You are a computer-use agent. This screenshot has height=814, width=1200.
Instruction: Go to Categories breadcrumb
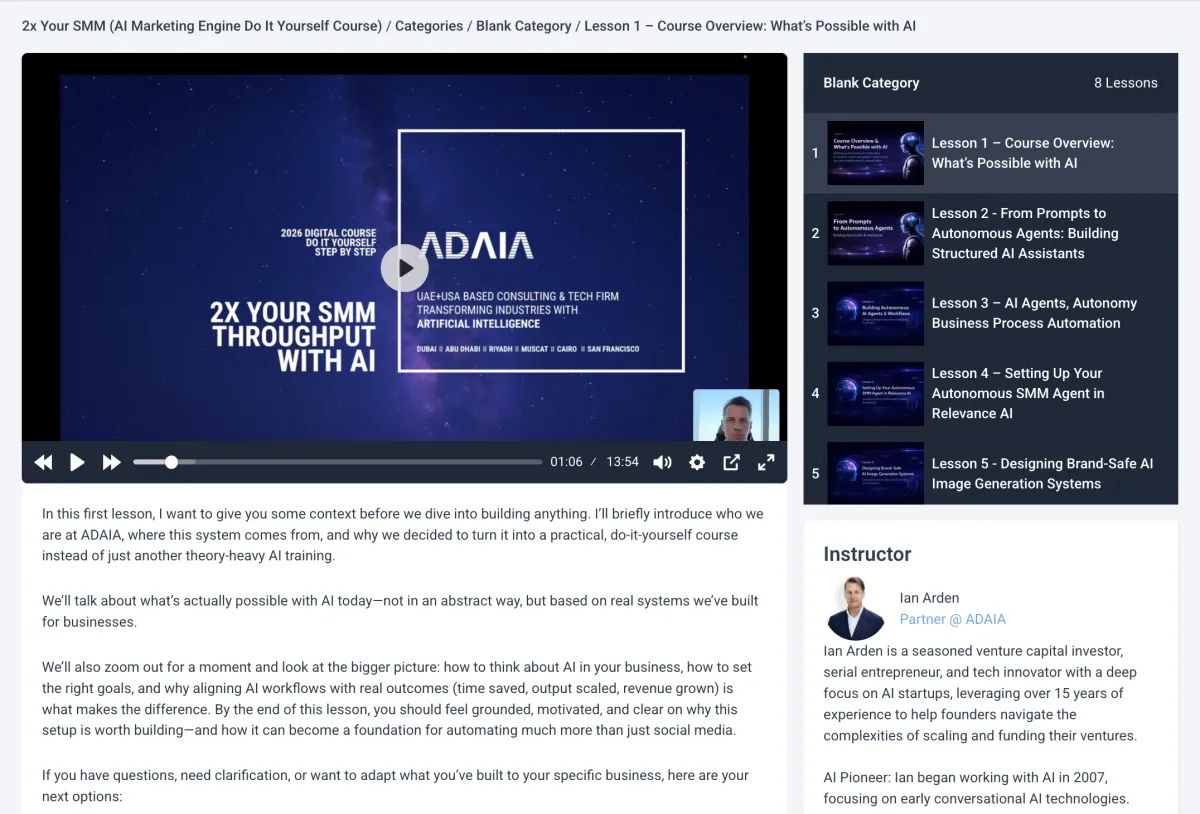pyautogui.click(x=429, y=26)
